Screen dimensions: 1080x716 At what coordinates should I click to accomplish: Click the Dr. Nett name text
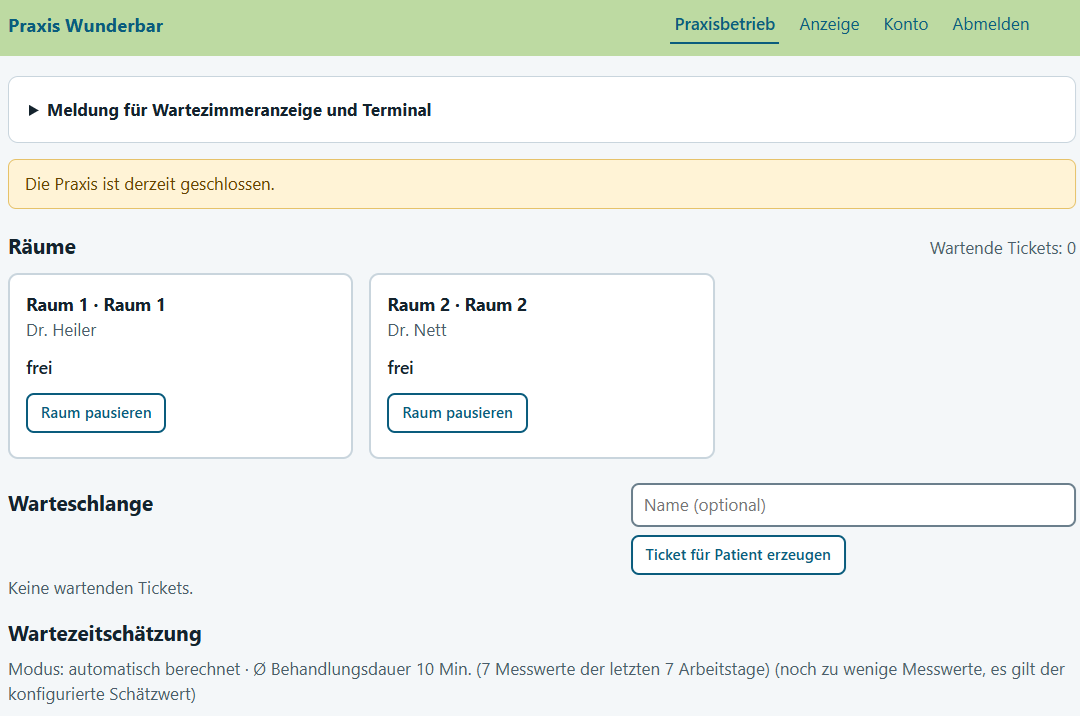[417, 330]
